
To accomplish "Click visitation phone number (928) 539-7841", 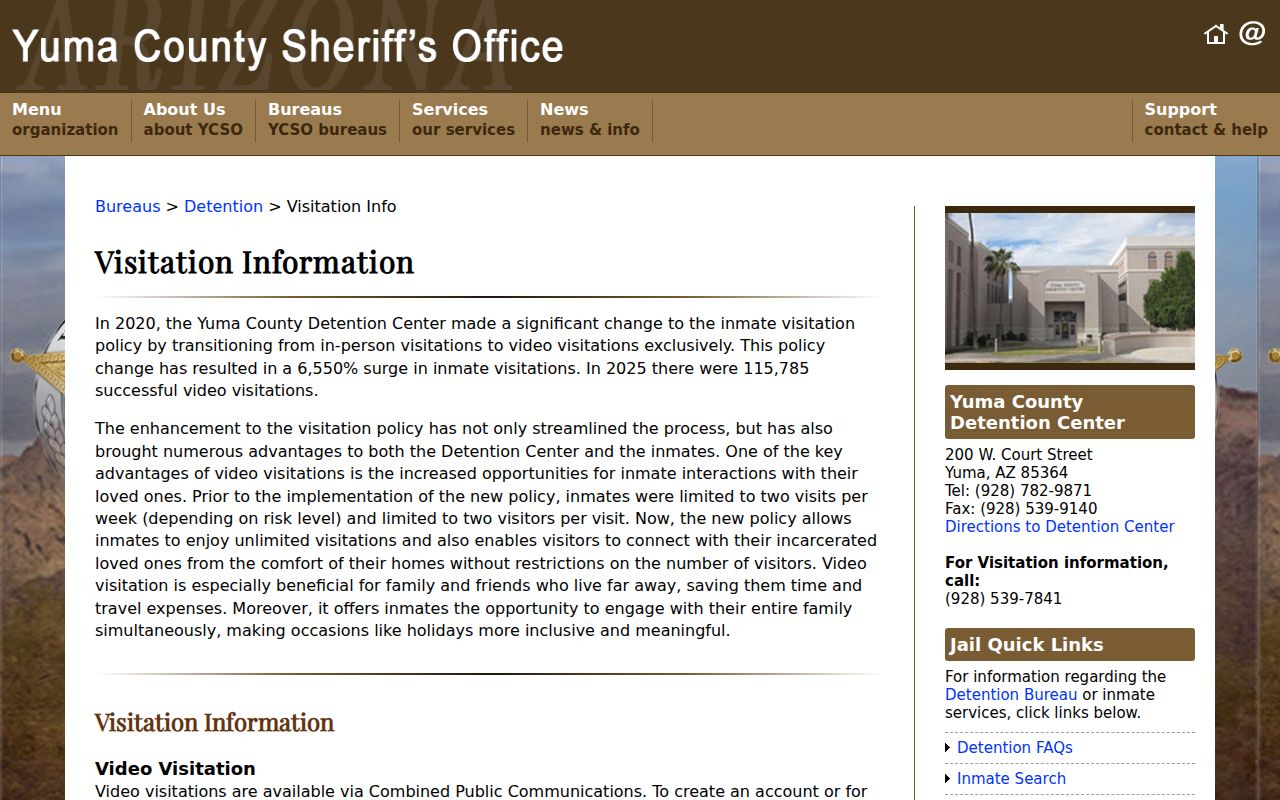I will pyautogui.click(x=1003, y=598).
